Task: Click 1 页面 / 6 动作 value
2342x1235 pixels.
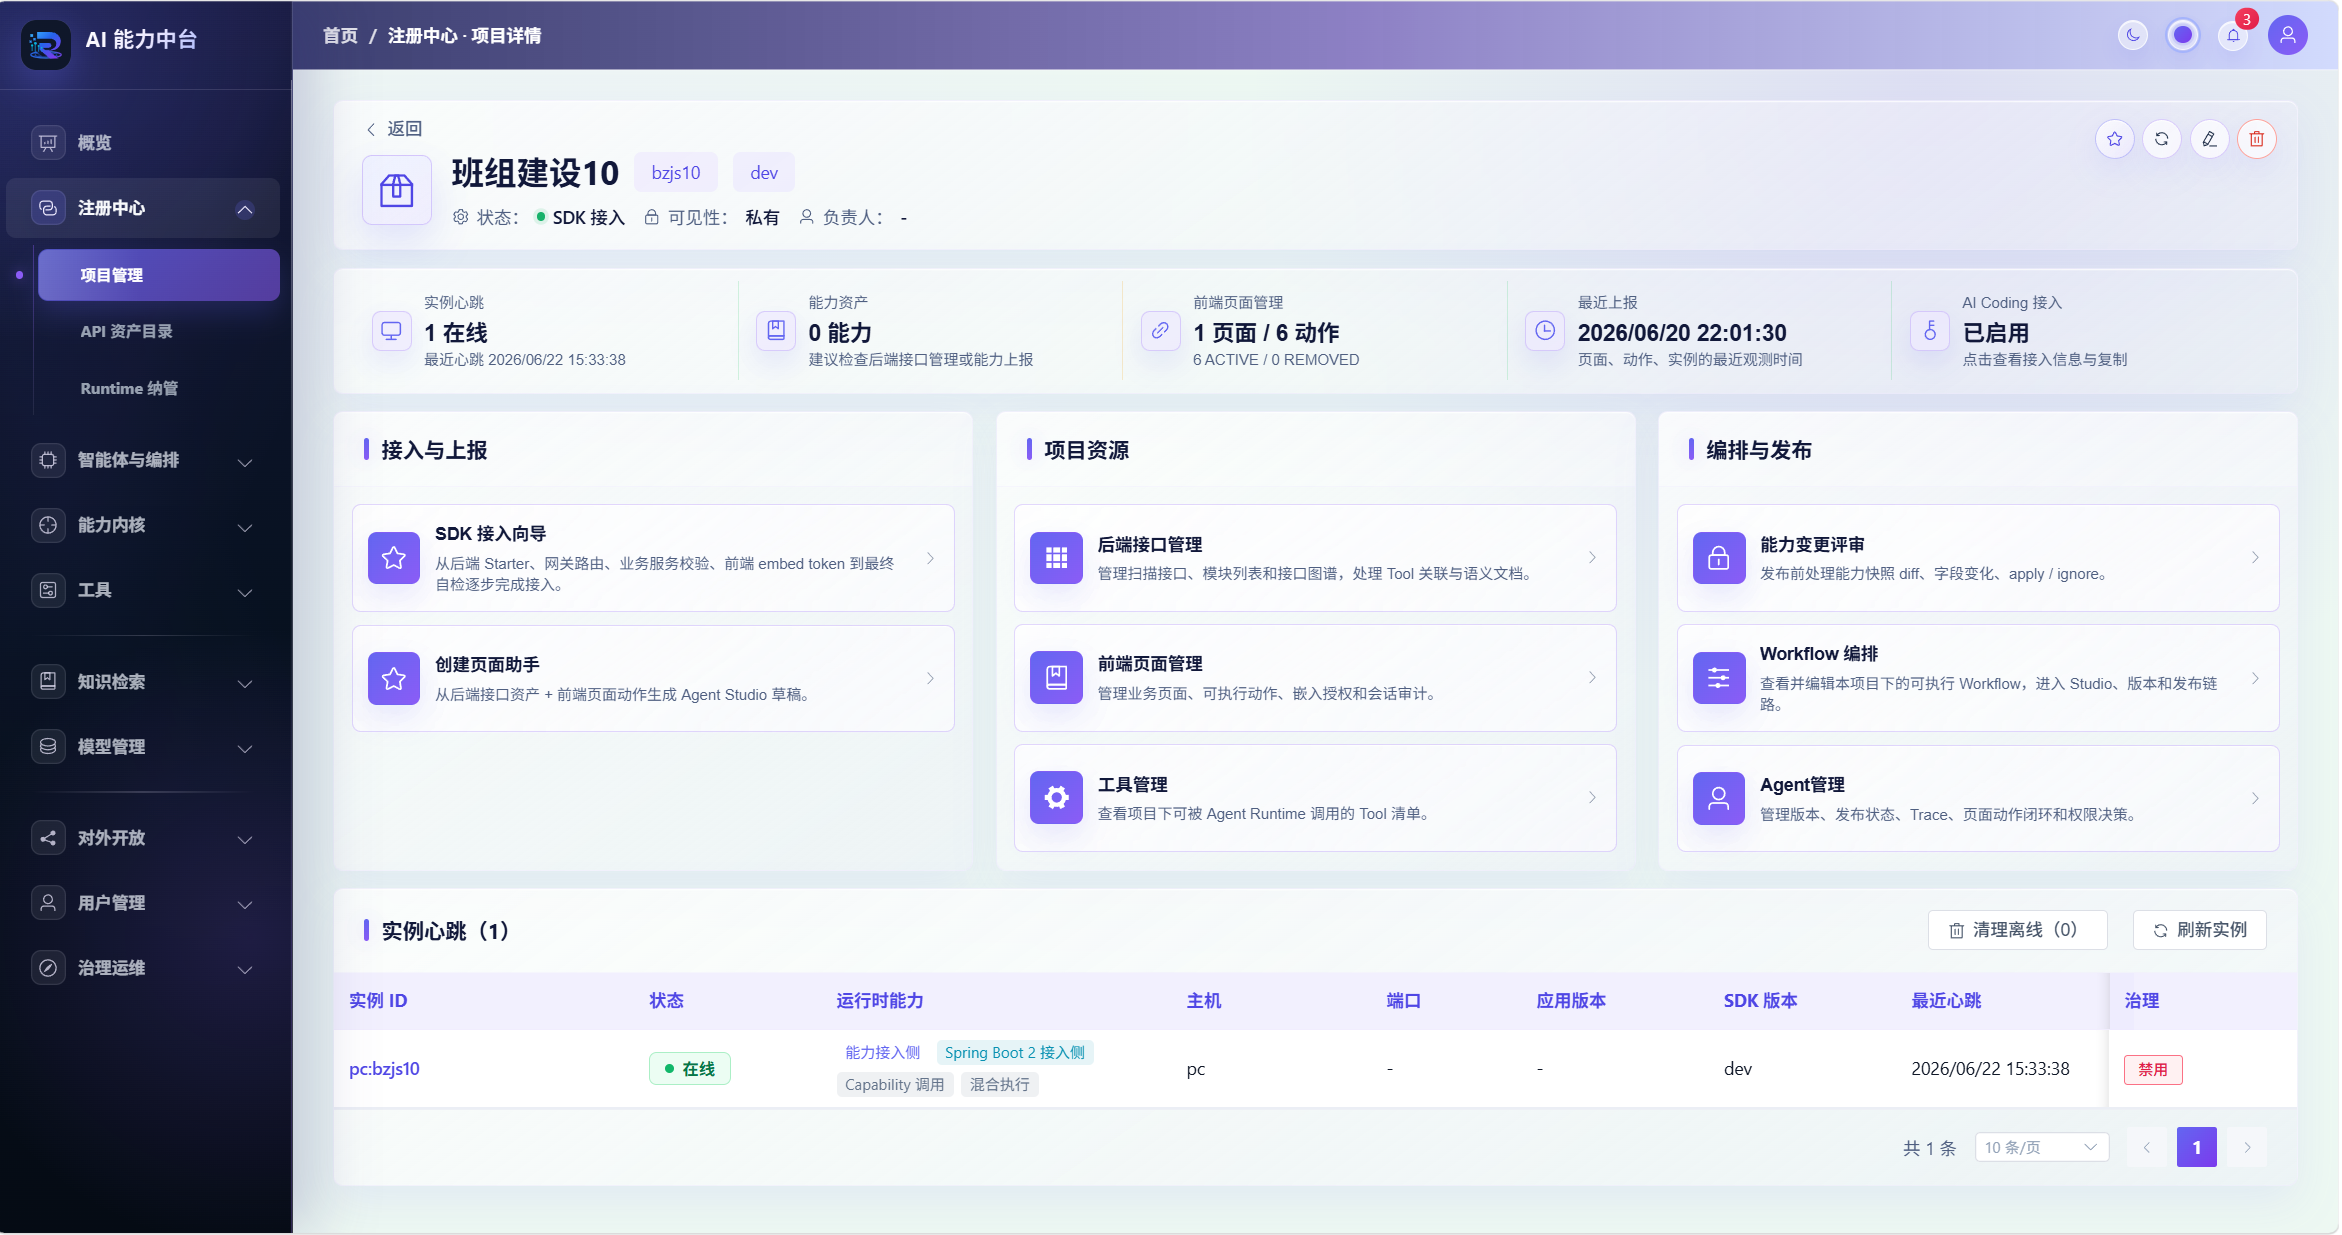Action: [x=1265, y=333]
